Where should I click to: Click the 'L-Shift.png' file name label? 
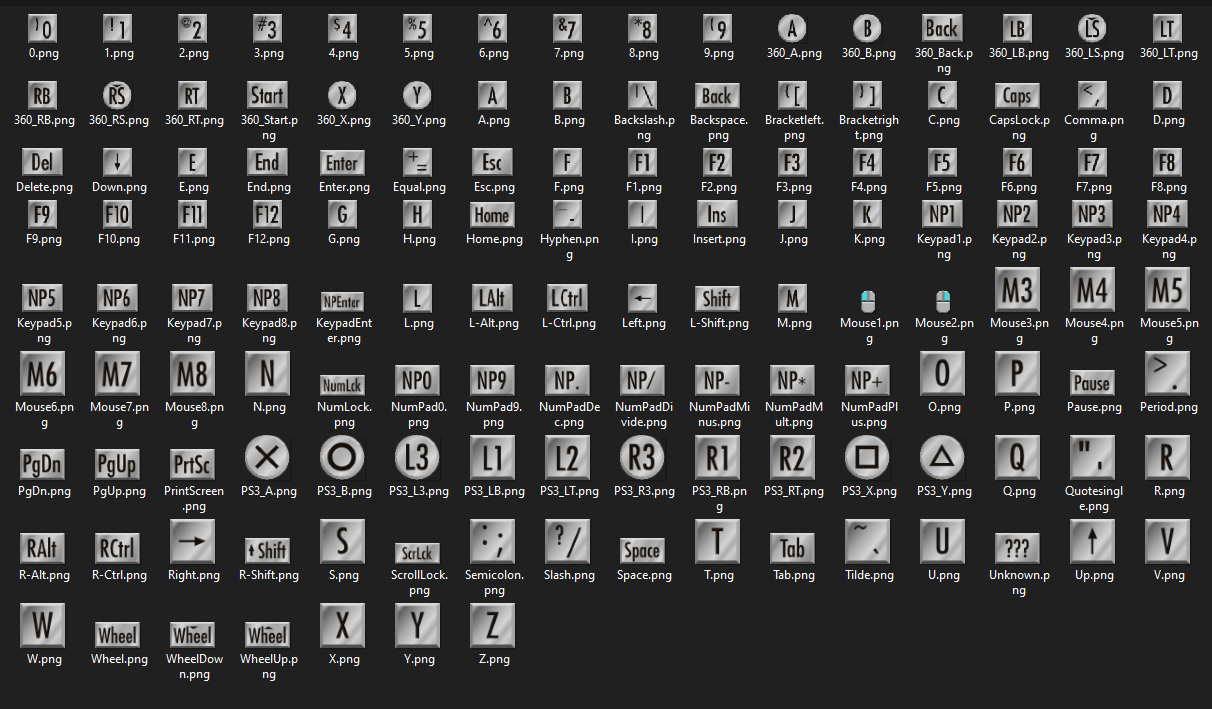coord(719,323)
